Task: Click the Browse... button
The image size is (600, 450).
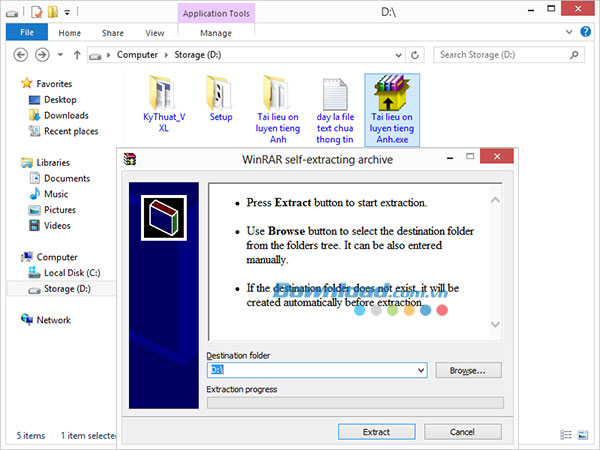Action: tap(467, 370)
